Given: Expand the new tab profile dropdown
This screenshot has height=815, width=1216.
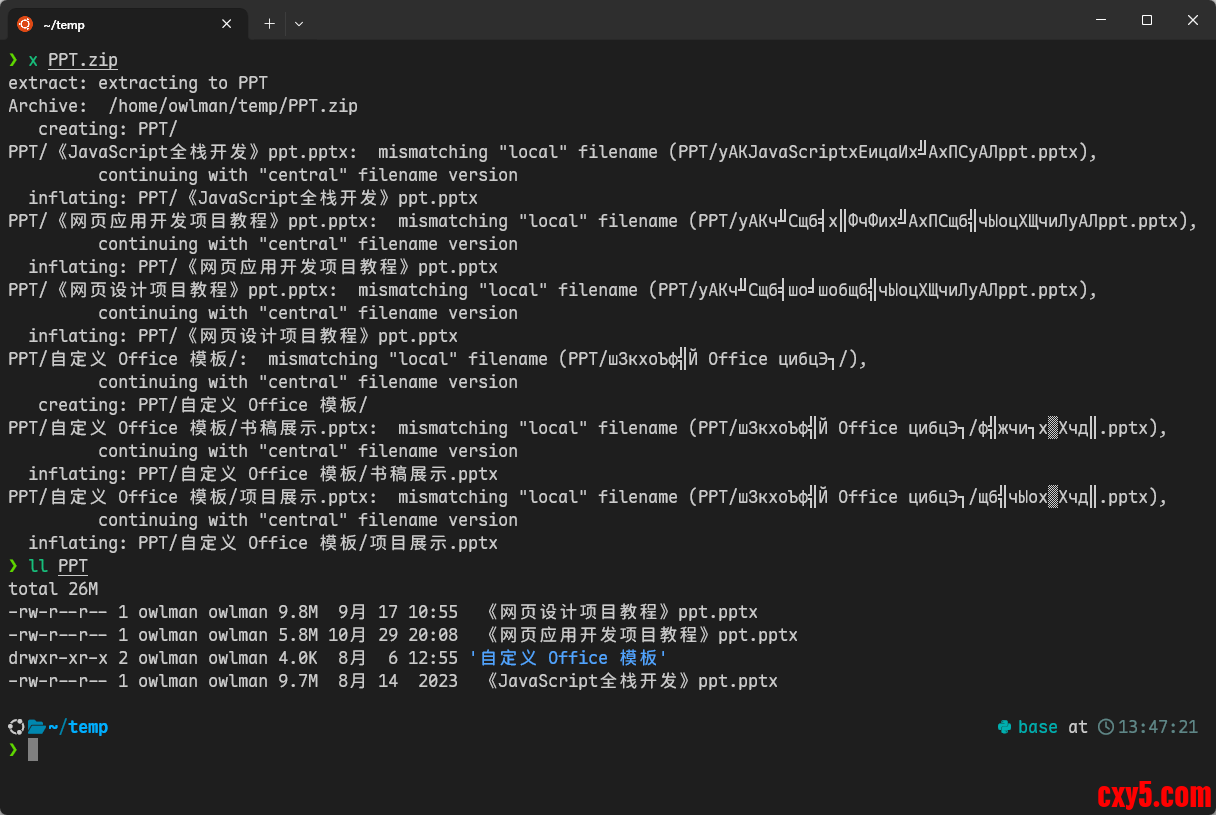Looking at the screenshot, I should point(299,24).
